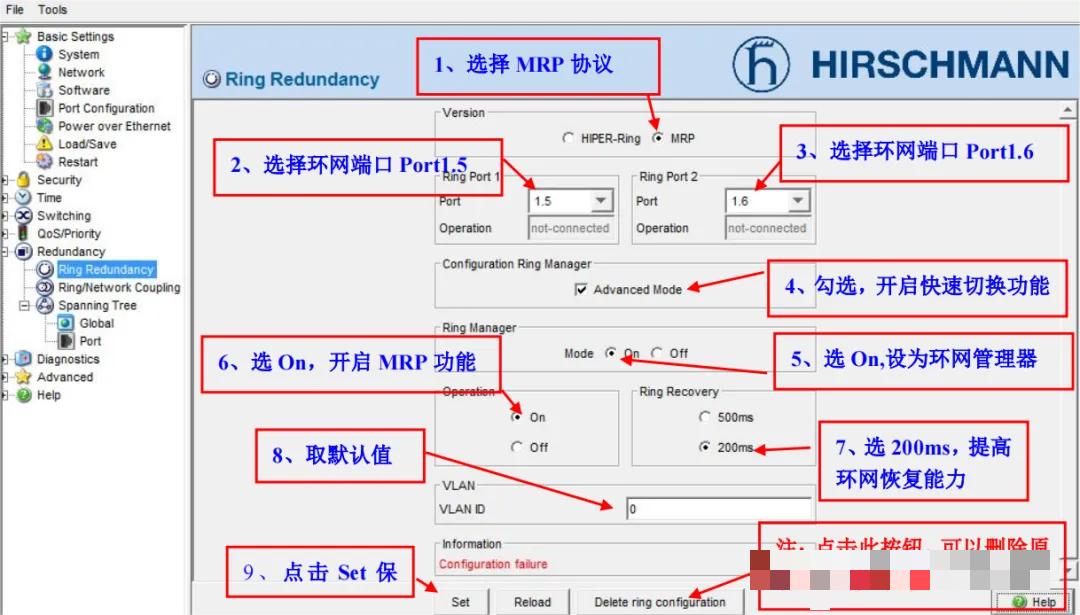Open Load/Save page
This screenshot has height=615, width=1080.
pyautogui.click(x=87, y=144)
